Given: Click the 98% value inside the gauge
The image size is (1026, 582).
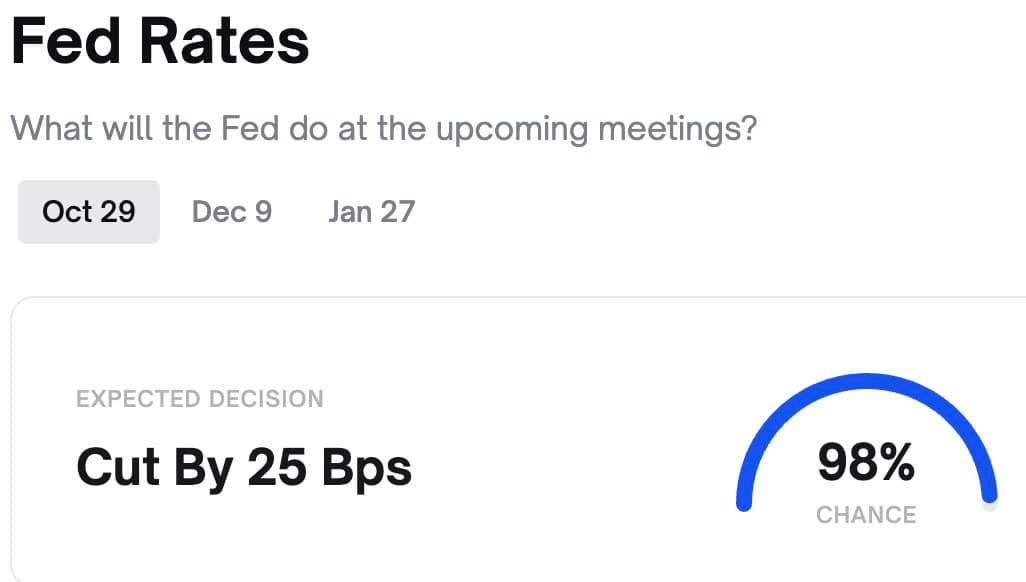Looking at the screenshot, I should (866, 462).
